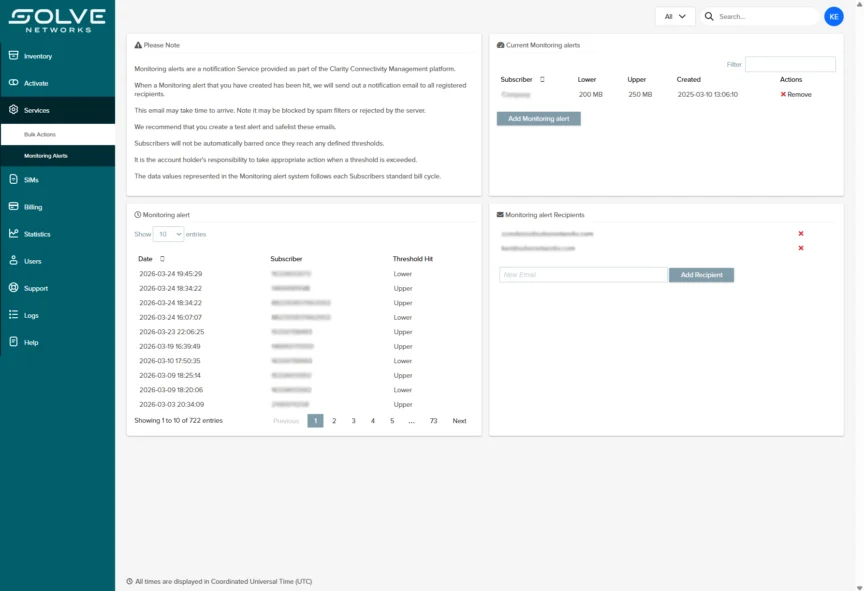This screenshot has height=591, width=864.
Task: Sort the Subscriber column in Current Monitoring alerts
Action: 541,79
